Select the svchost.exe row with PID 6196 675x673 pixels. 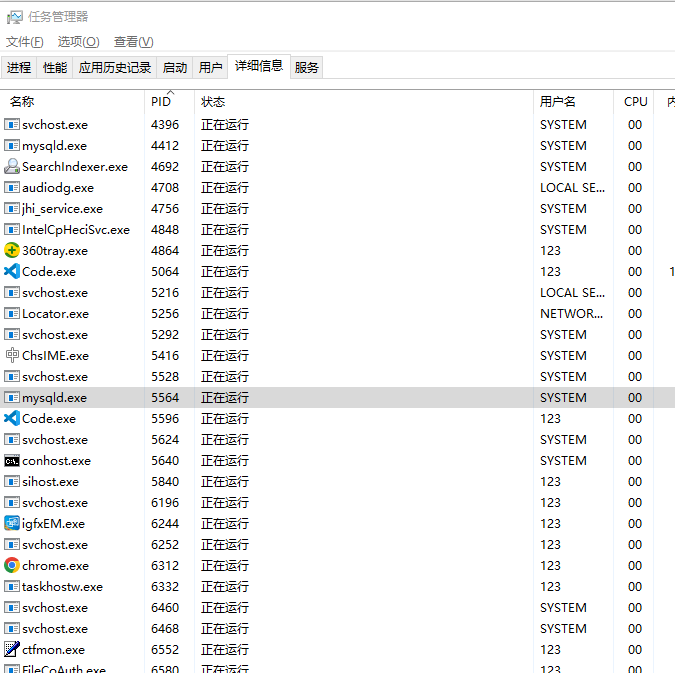[338, 502]
